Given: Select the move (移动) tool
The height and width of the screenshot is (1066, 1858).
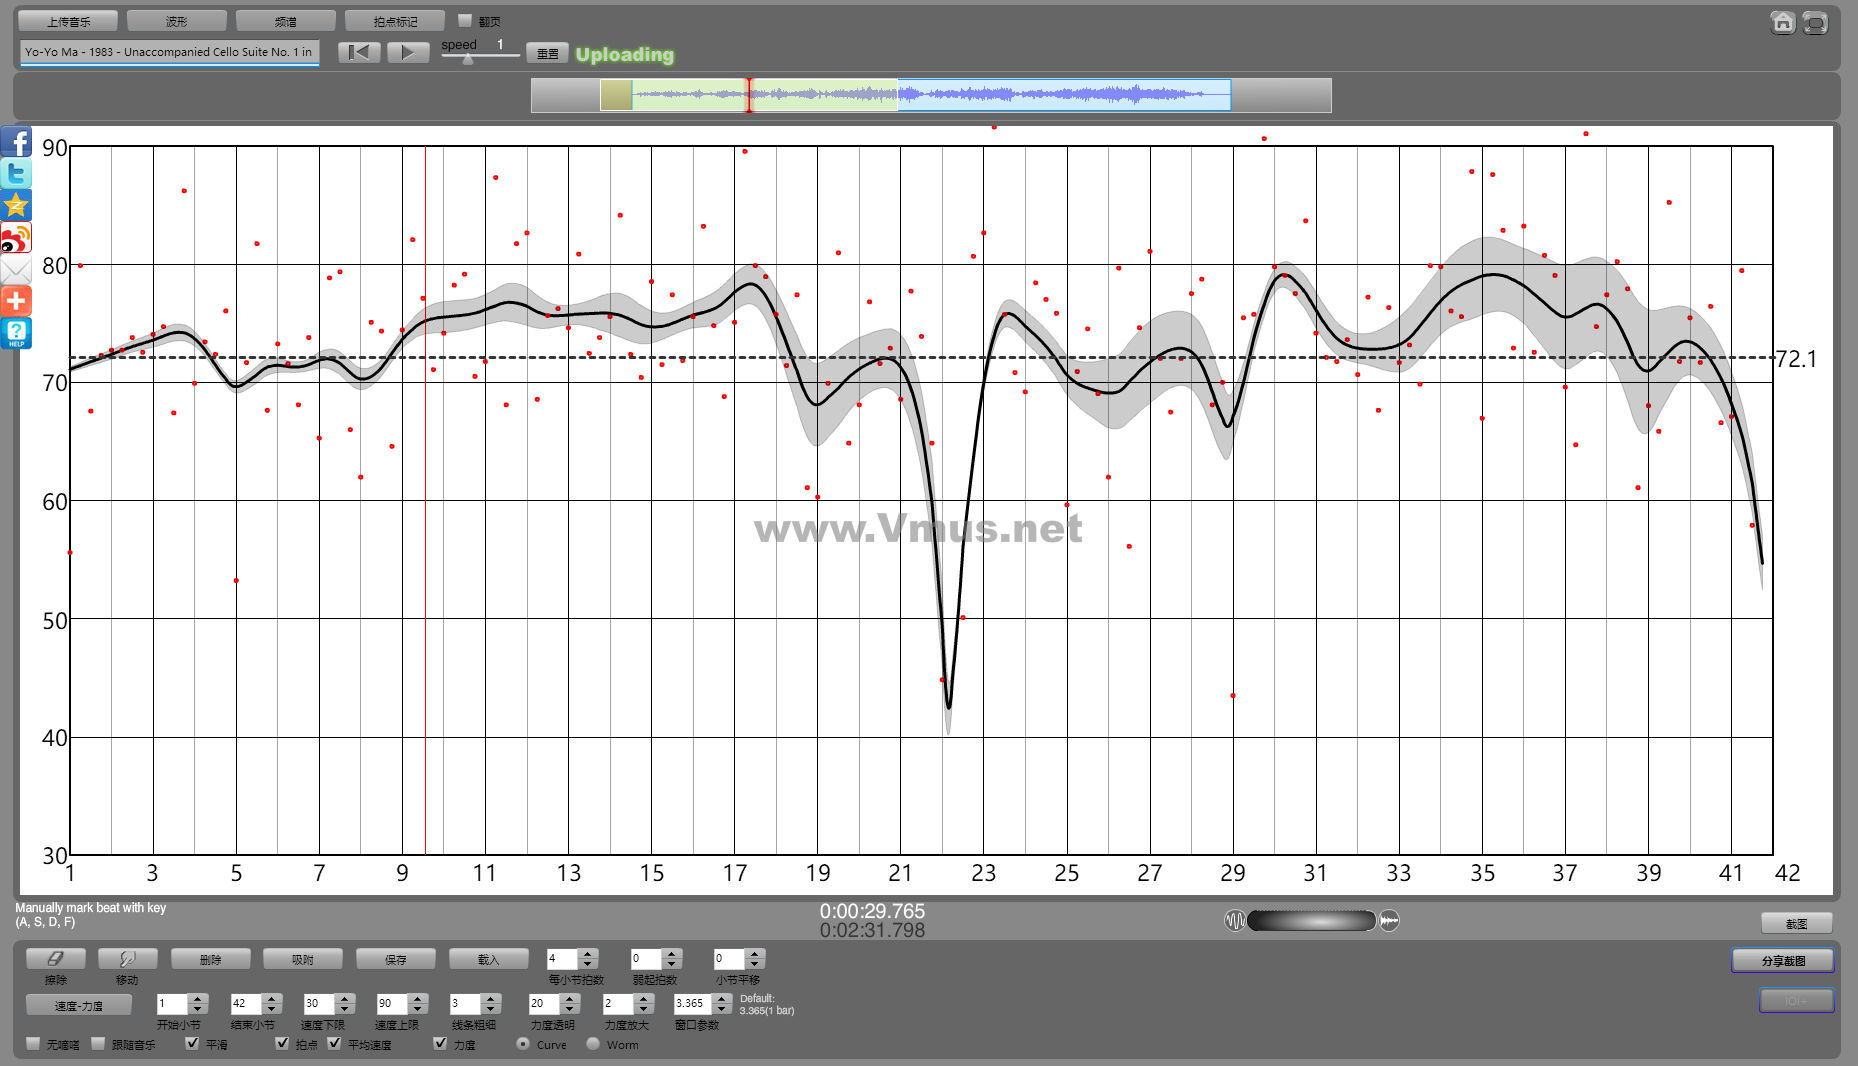Looking at the screenshot, I should 127,959.
